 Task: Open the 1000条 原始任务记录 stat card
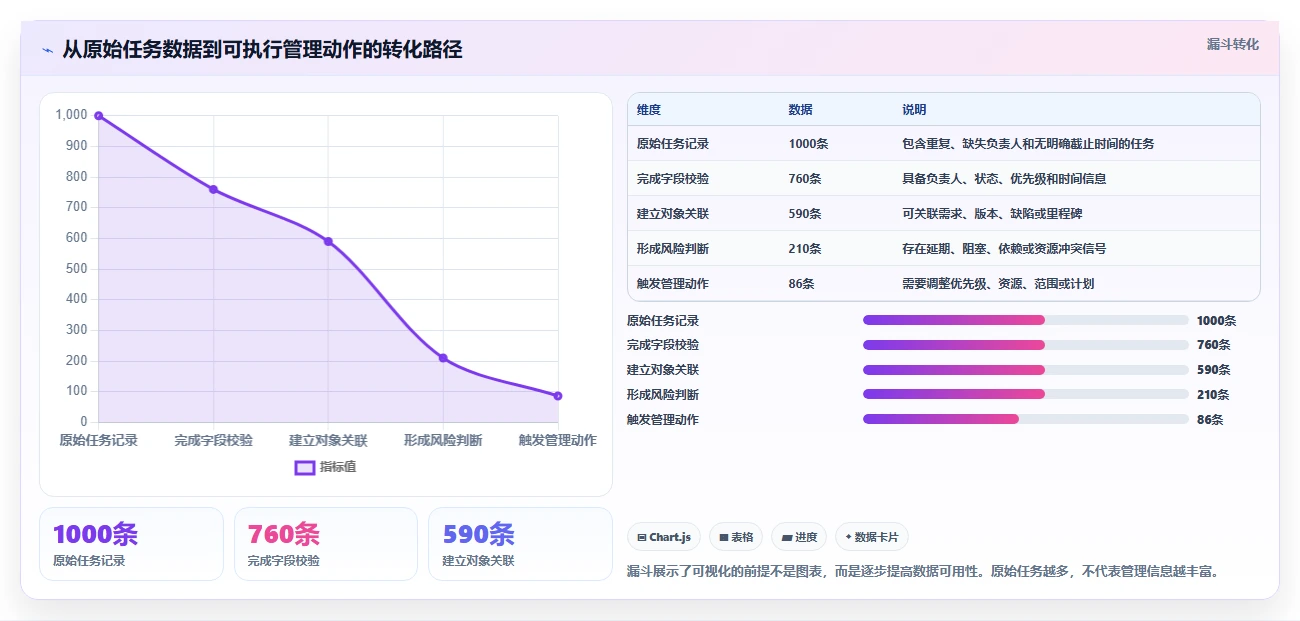coord(131,544)
